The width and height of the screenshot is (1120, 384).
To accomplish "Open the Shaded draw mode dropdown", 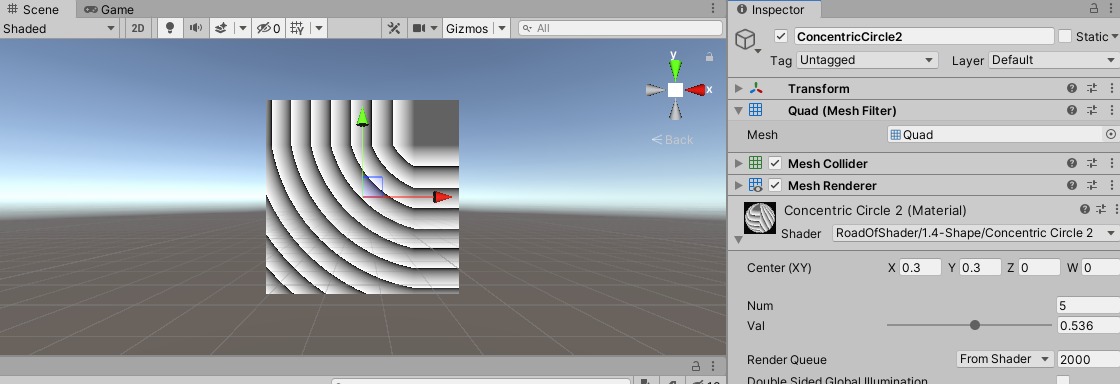I will pos(59,29).
